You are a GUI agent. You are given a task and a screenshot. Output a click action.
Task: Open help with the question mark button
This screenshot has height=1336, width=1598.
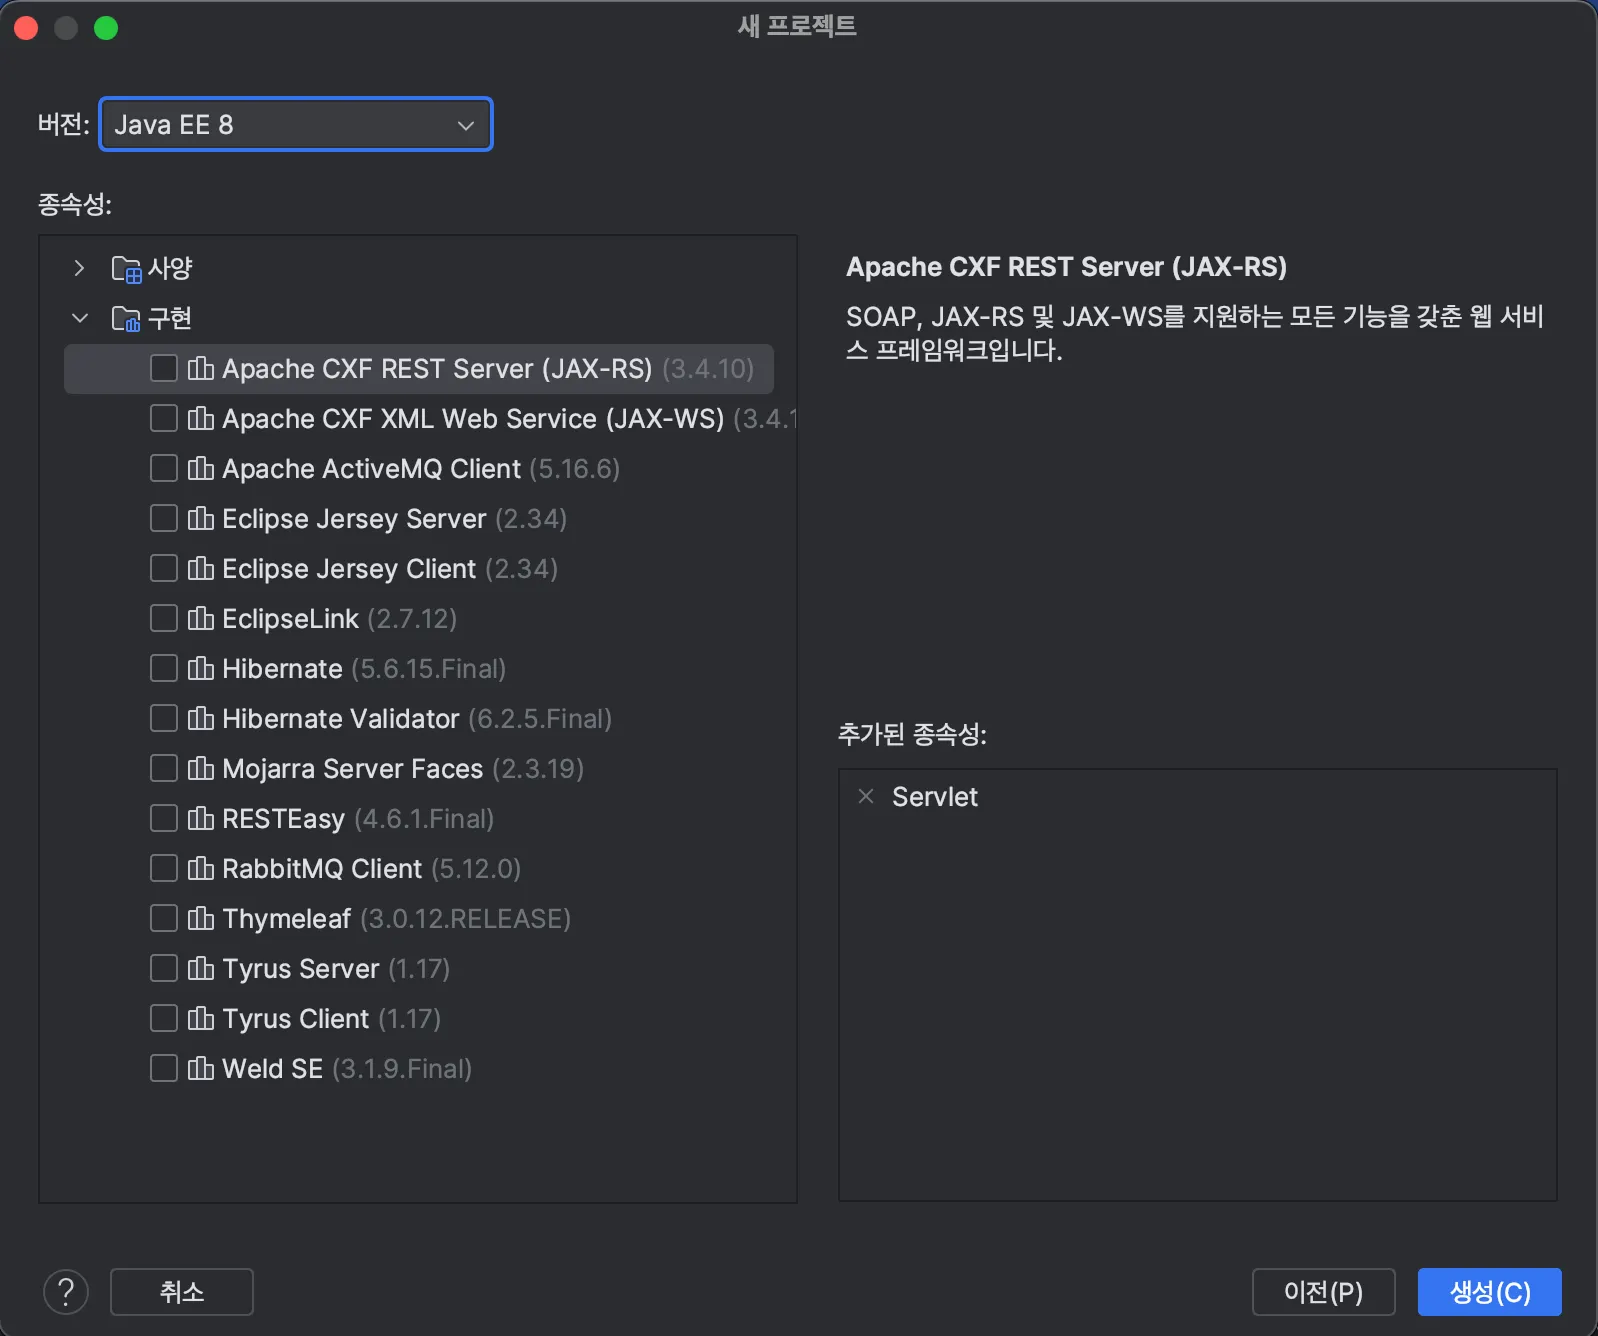(66, 1292)
